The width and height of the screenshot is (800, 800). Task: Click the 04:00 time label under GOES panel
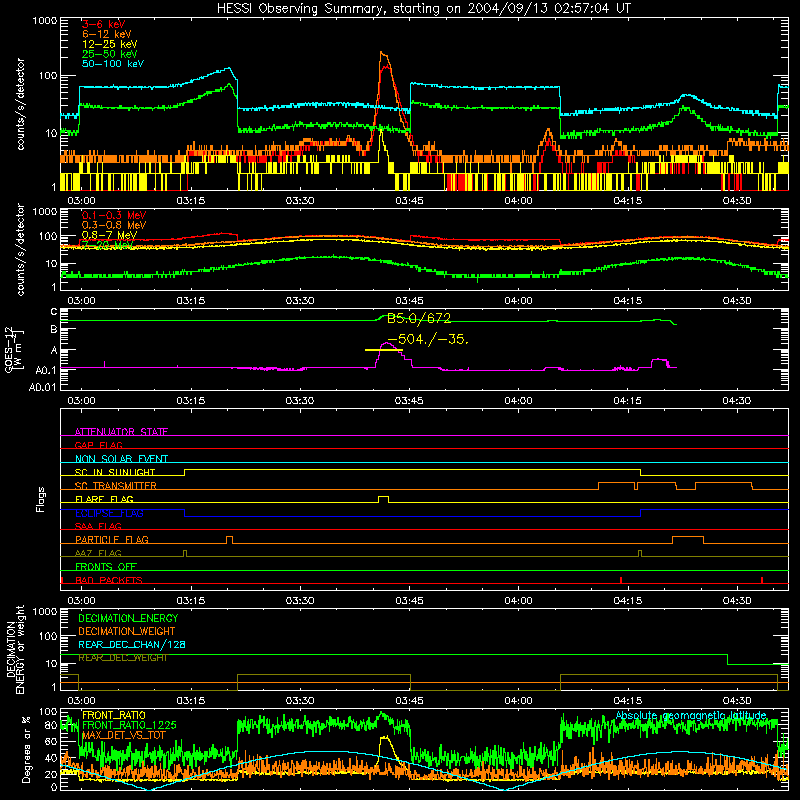(518, 401)
